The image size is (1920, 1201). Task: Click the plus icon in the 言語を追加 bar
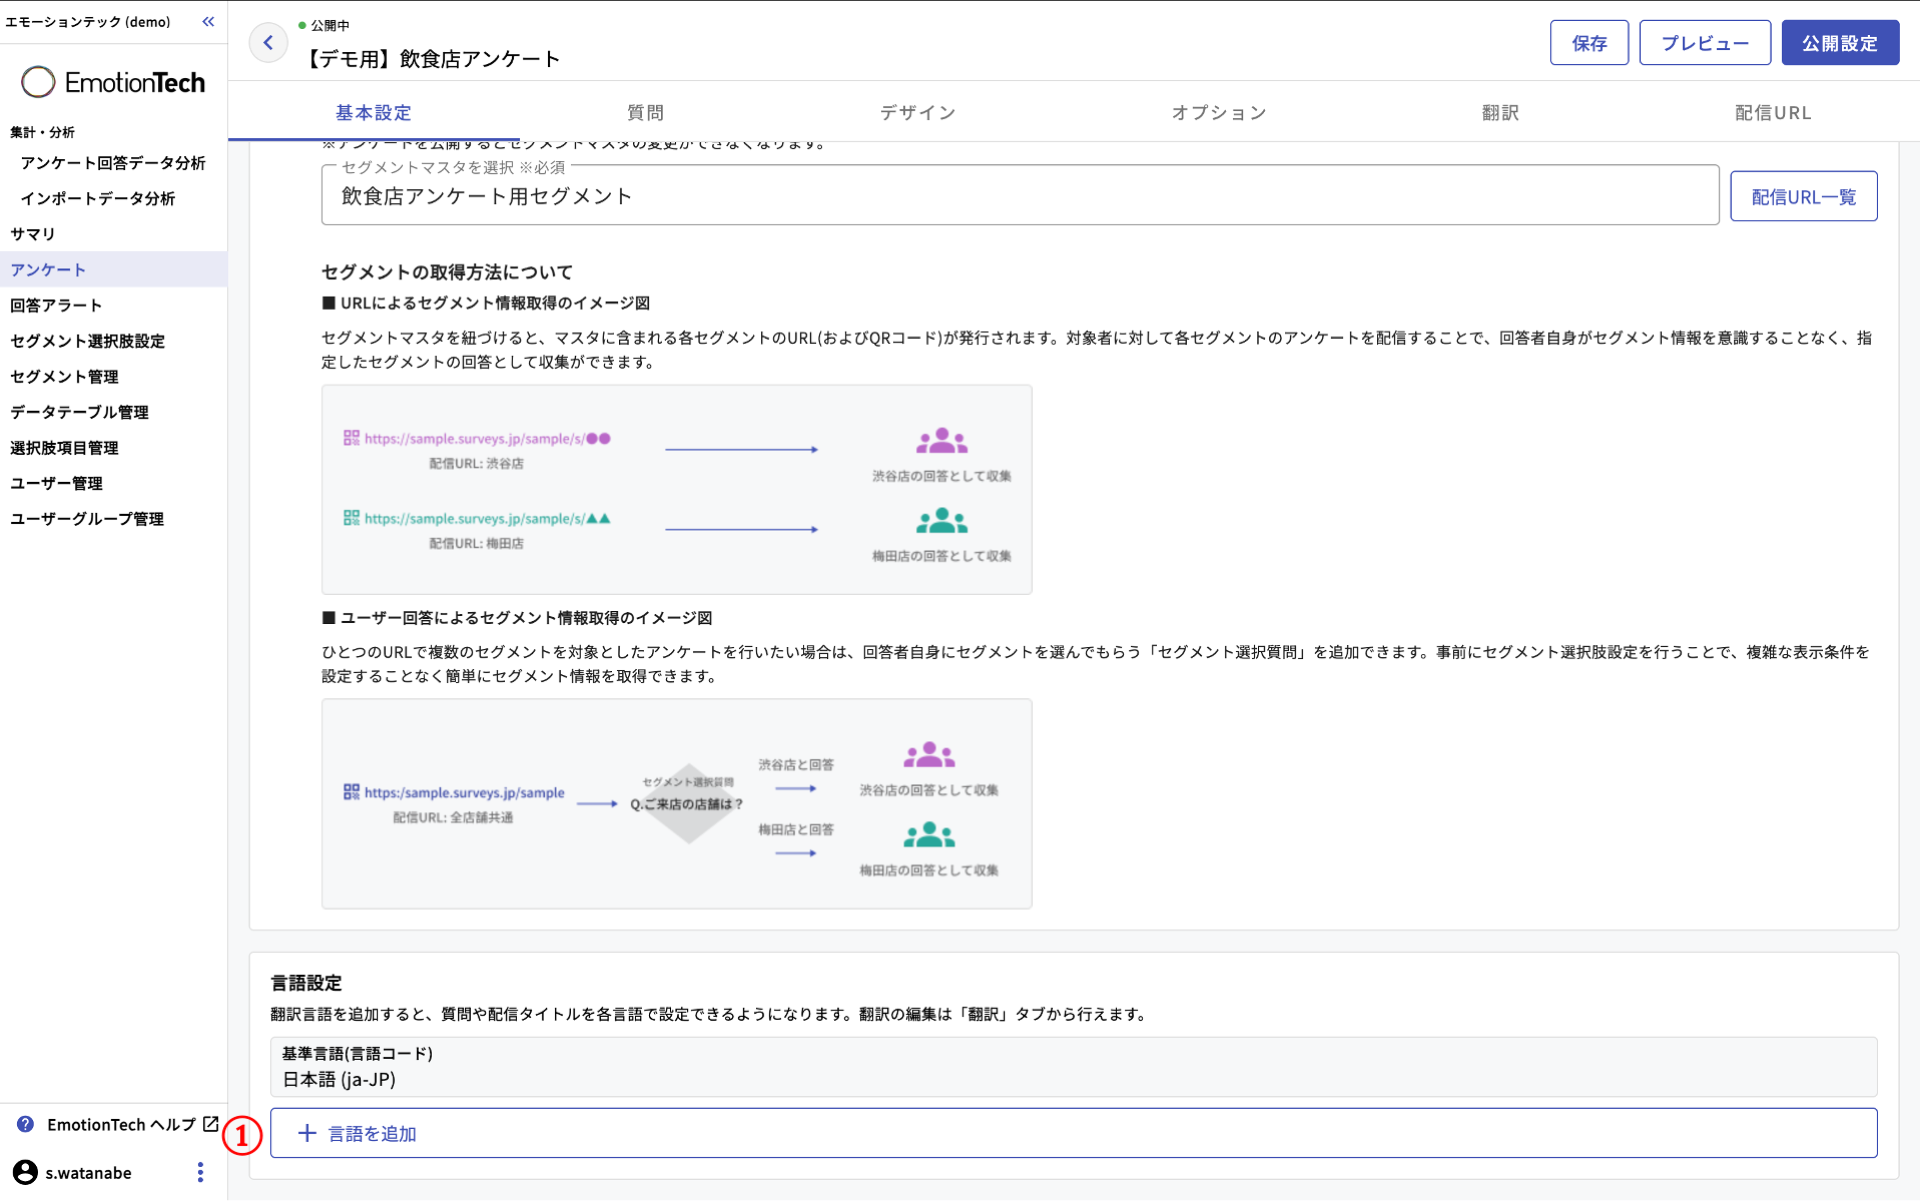pos(306,1133)
